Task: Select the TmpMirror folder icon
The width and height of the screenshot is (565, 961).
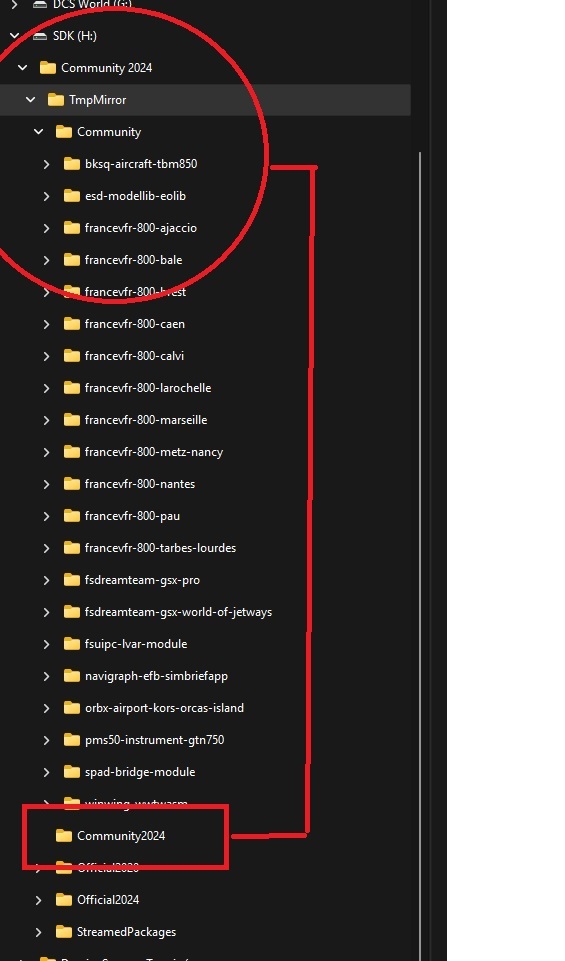Action: click(x=56, y=100)
